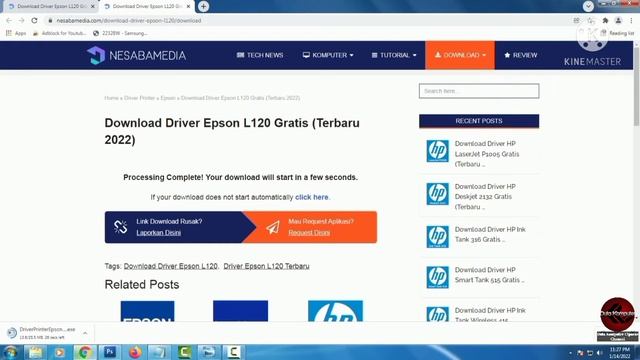Open Home breadcrumb link
The image size is (640, 360).
pos(111,98)
